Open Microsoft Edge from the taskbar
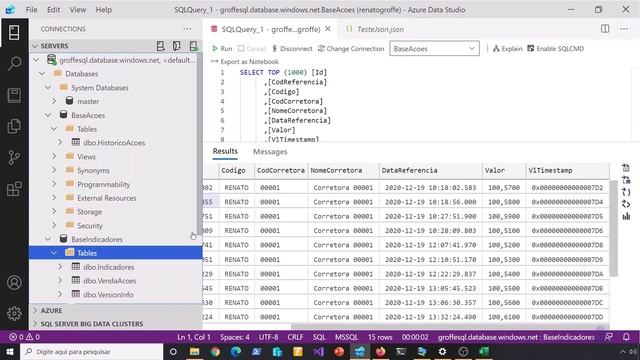640x360 pixels. tap(236, 351)
